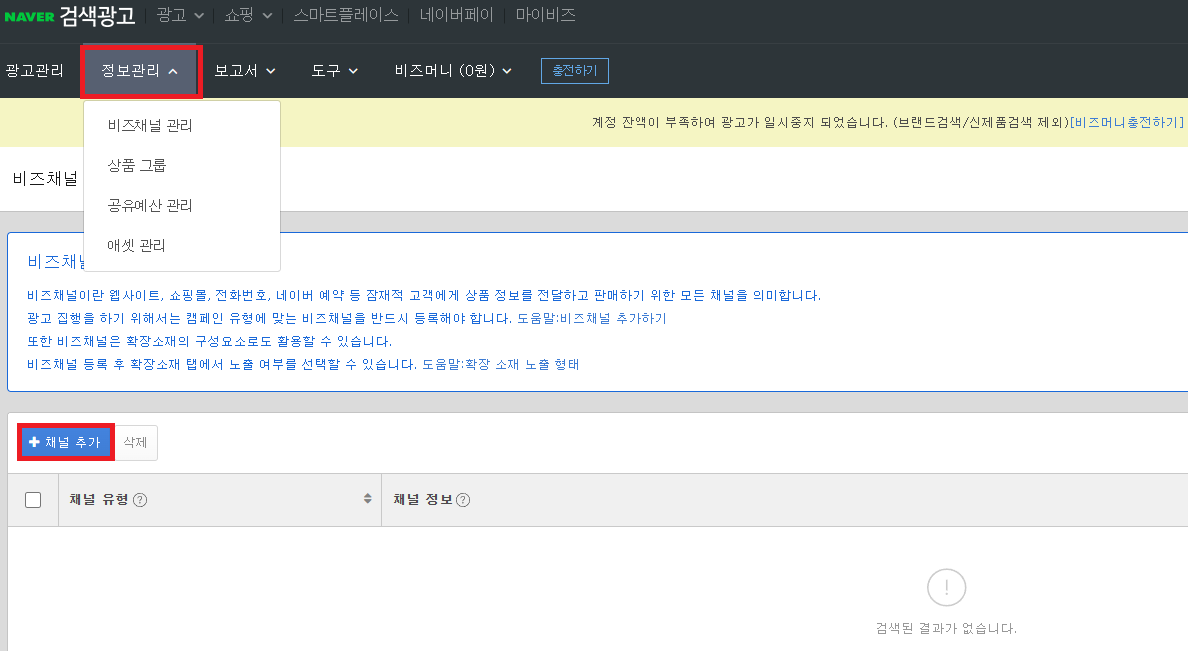
Task: Expand the 도구 menu
Action: coord(334,70)
